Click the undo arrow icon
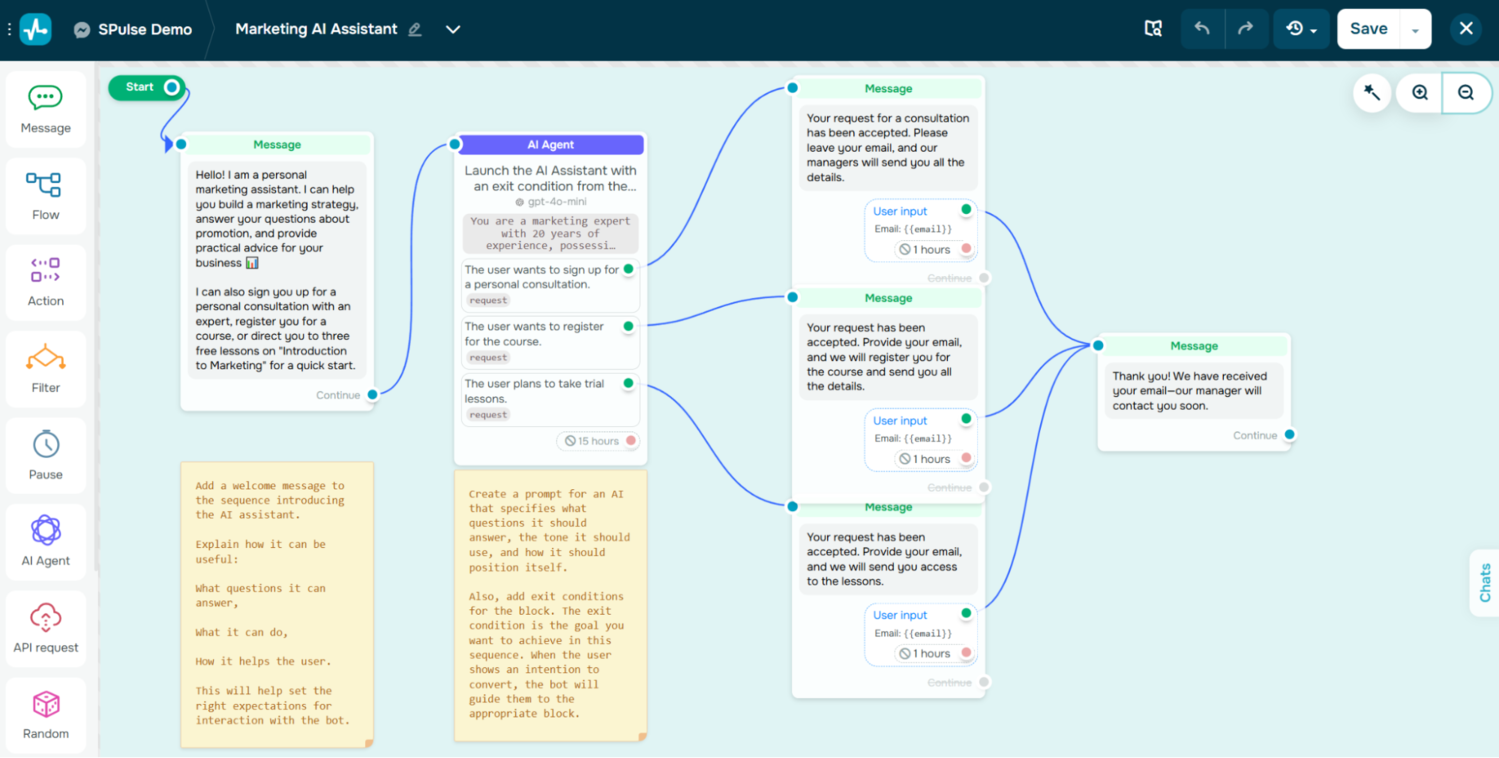This screenshot has height=758, width=1499. (1201, 28)
